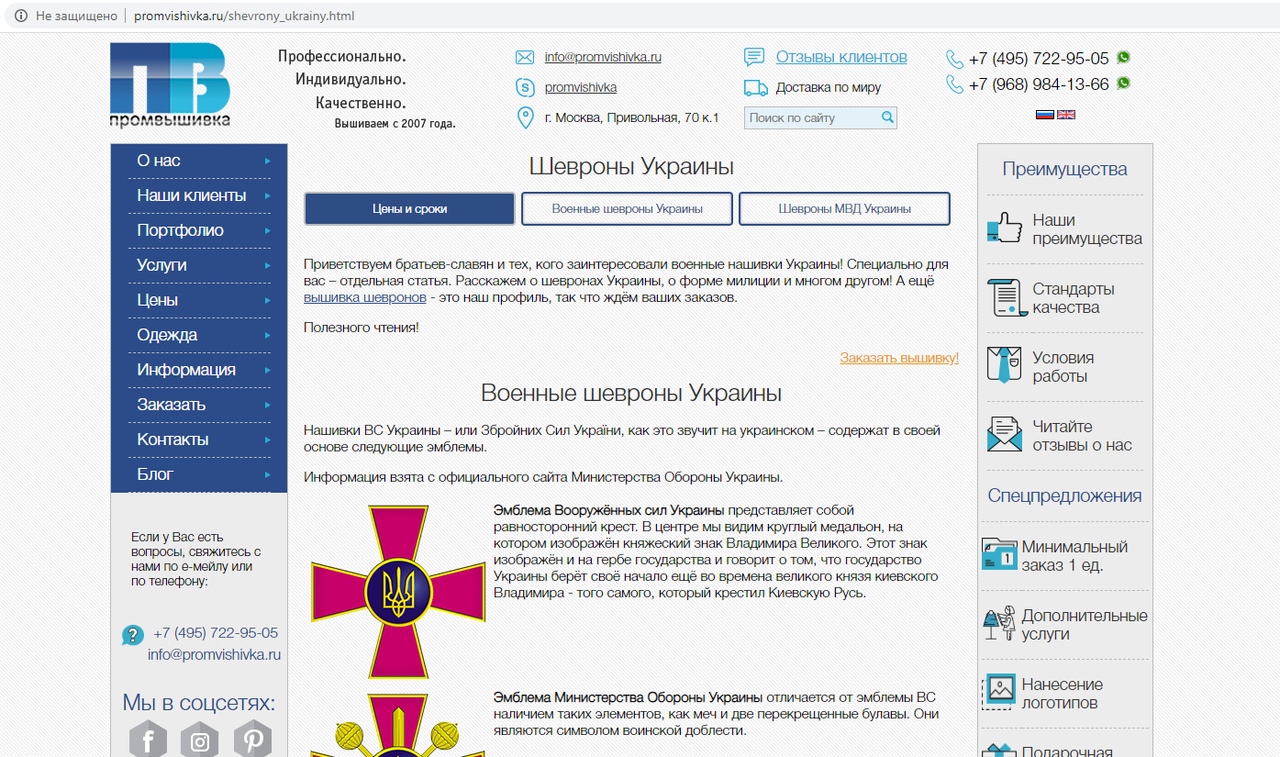
Task: Click site info icon in address bar
Action: click(x=21, y=16)
